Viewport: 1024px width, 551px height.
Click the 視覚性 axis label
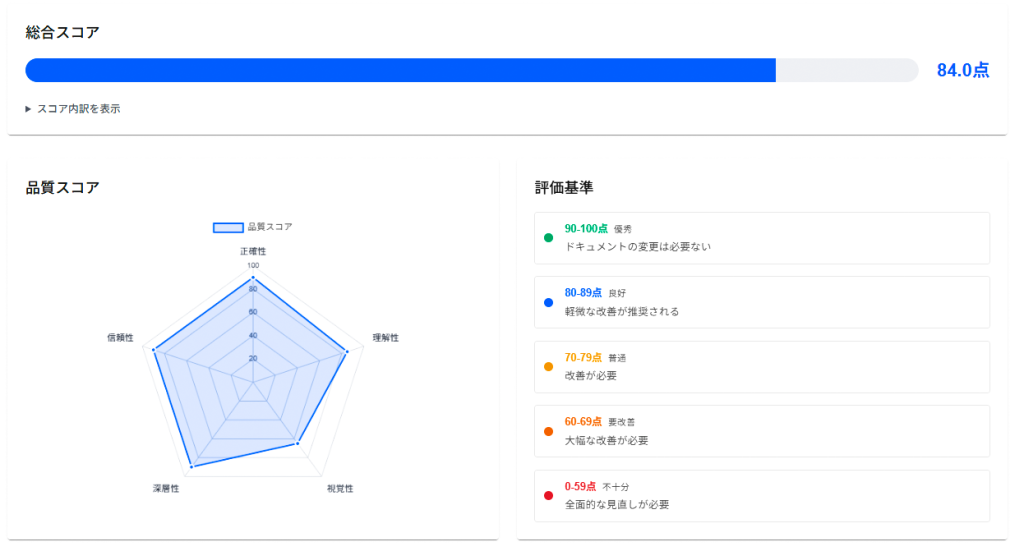pos(340,489)
